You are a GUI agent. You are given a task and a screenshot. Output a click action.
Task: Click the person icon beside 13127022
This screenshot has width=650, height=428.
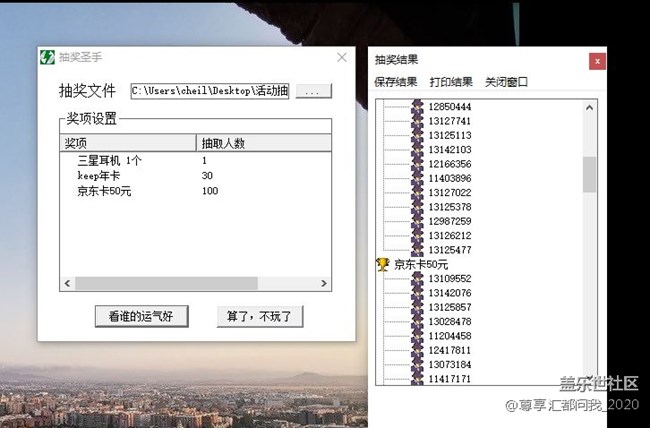pos(417,192)
